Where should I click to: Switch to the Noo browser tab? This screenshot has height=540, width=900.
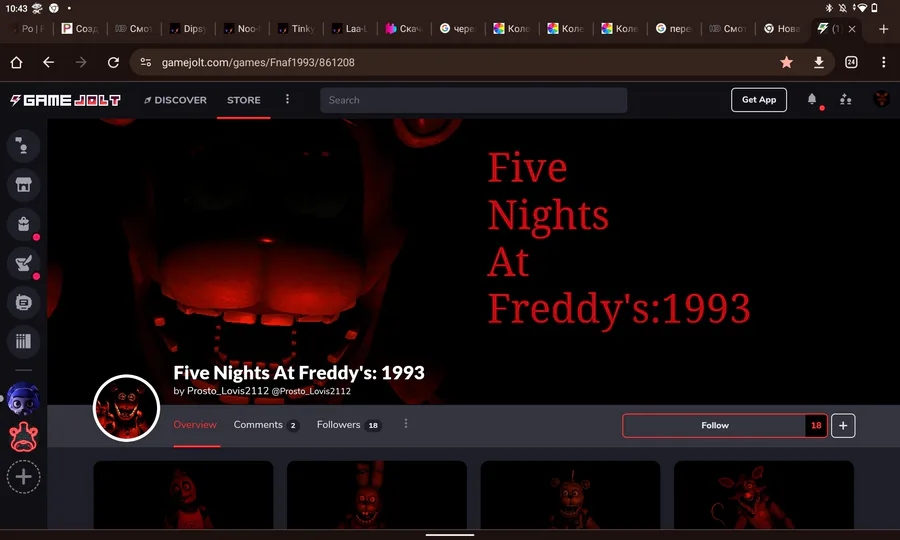(242, 29)
